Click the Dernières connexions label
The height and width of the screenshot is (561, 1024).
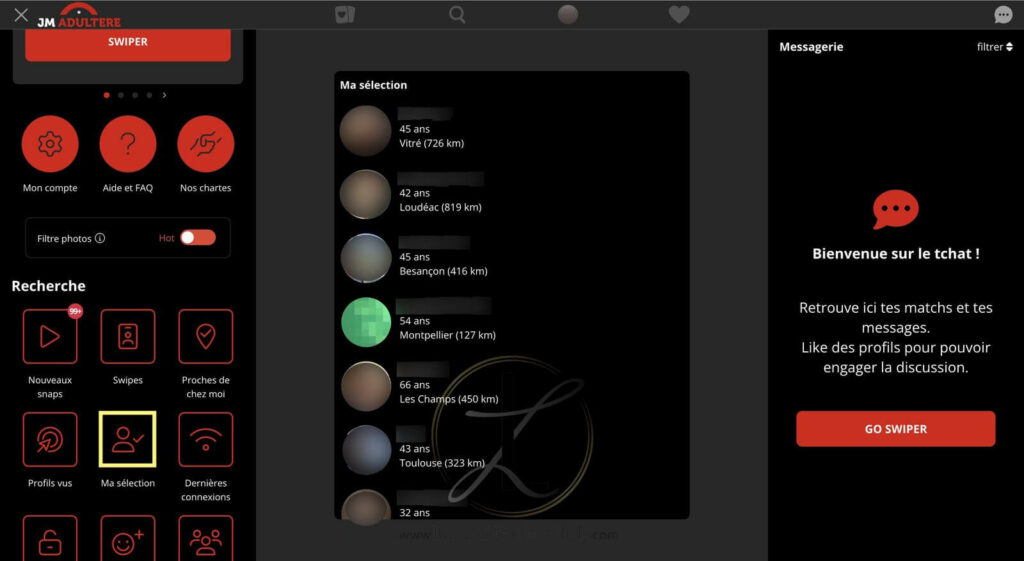[206, 490]
